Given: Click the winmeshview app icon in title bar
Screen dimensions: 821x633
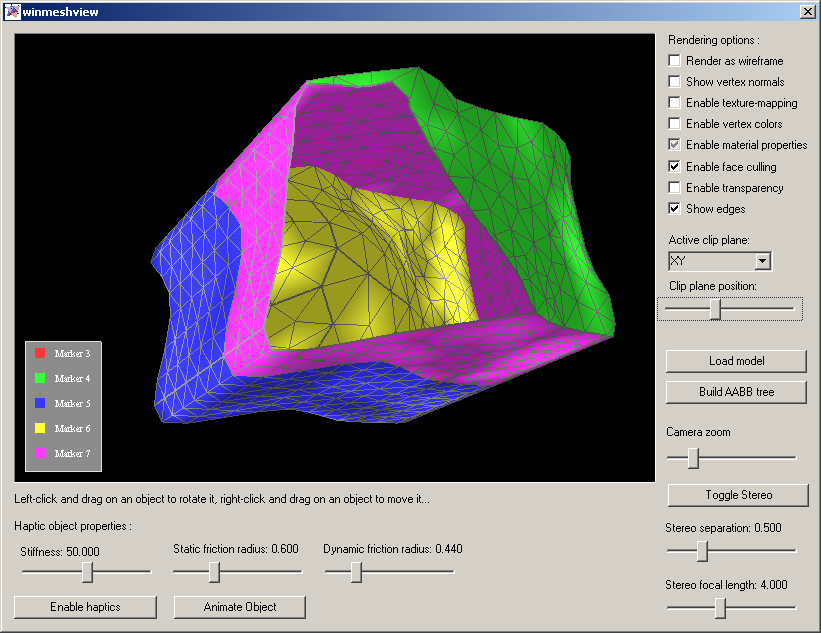Looking at the screenshot, I should 12,11.
